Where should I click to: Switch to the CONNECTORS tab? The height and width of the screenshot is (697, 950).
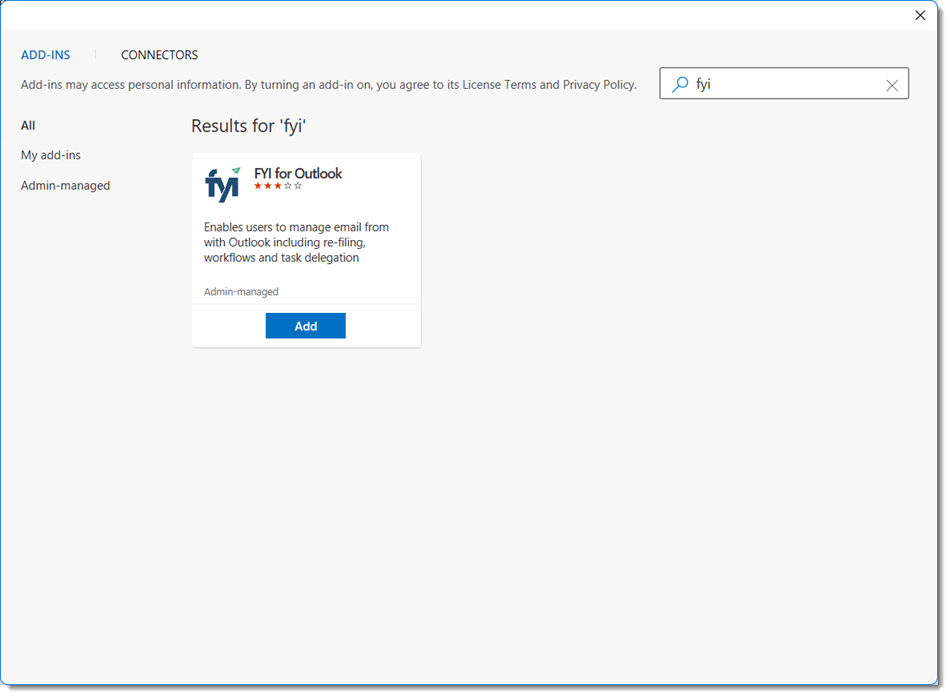tap(159, 55)
